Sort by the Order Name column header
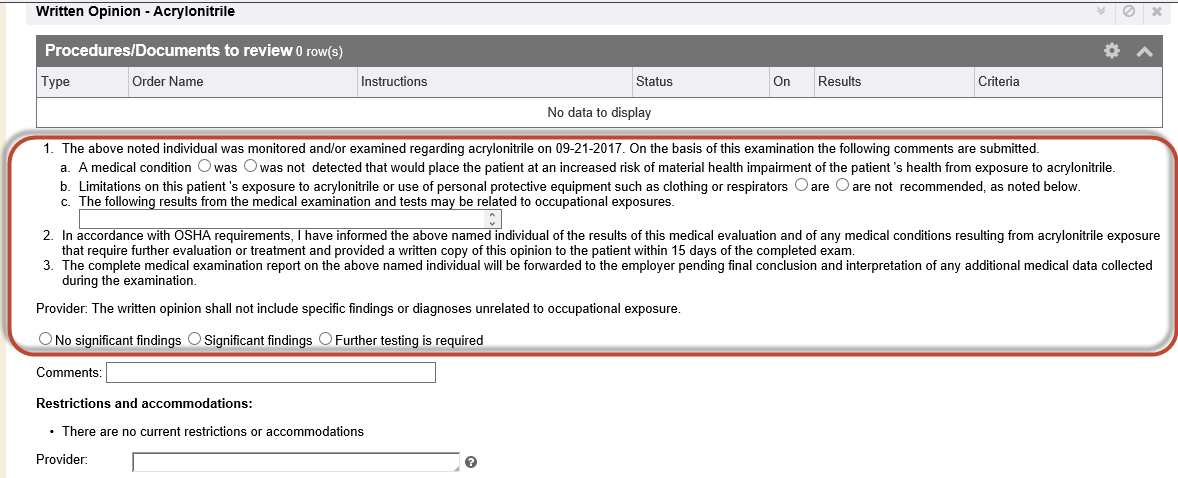The height and width of the screenshot is (478, 1178). (x=168, y=82)
